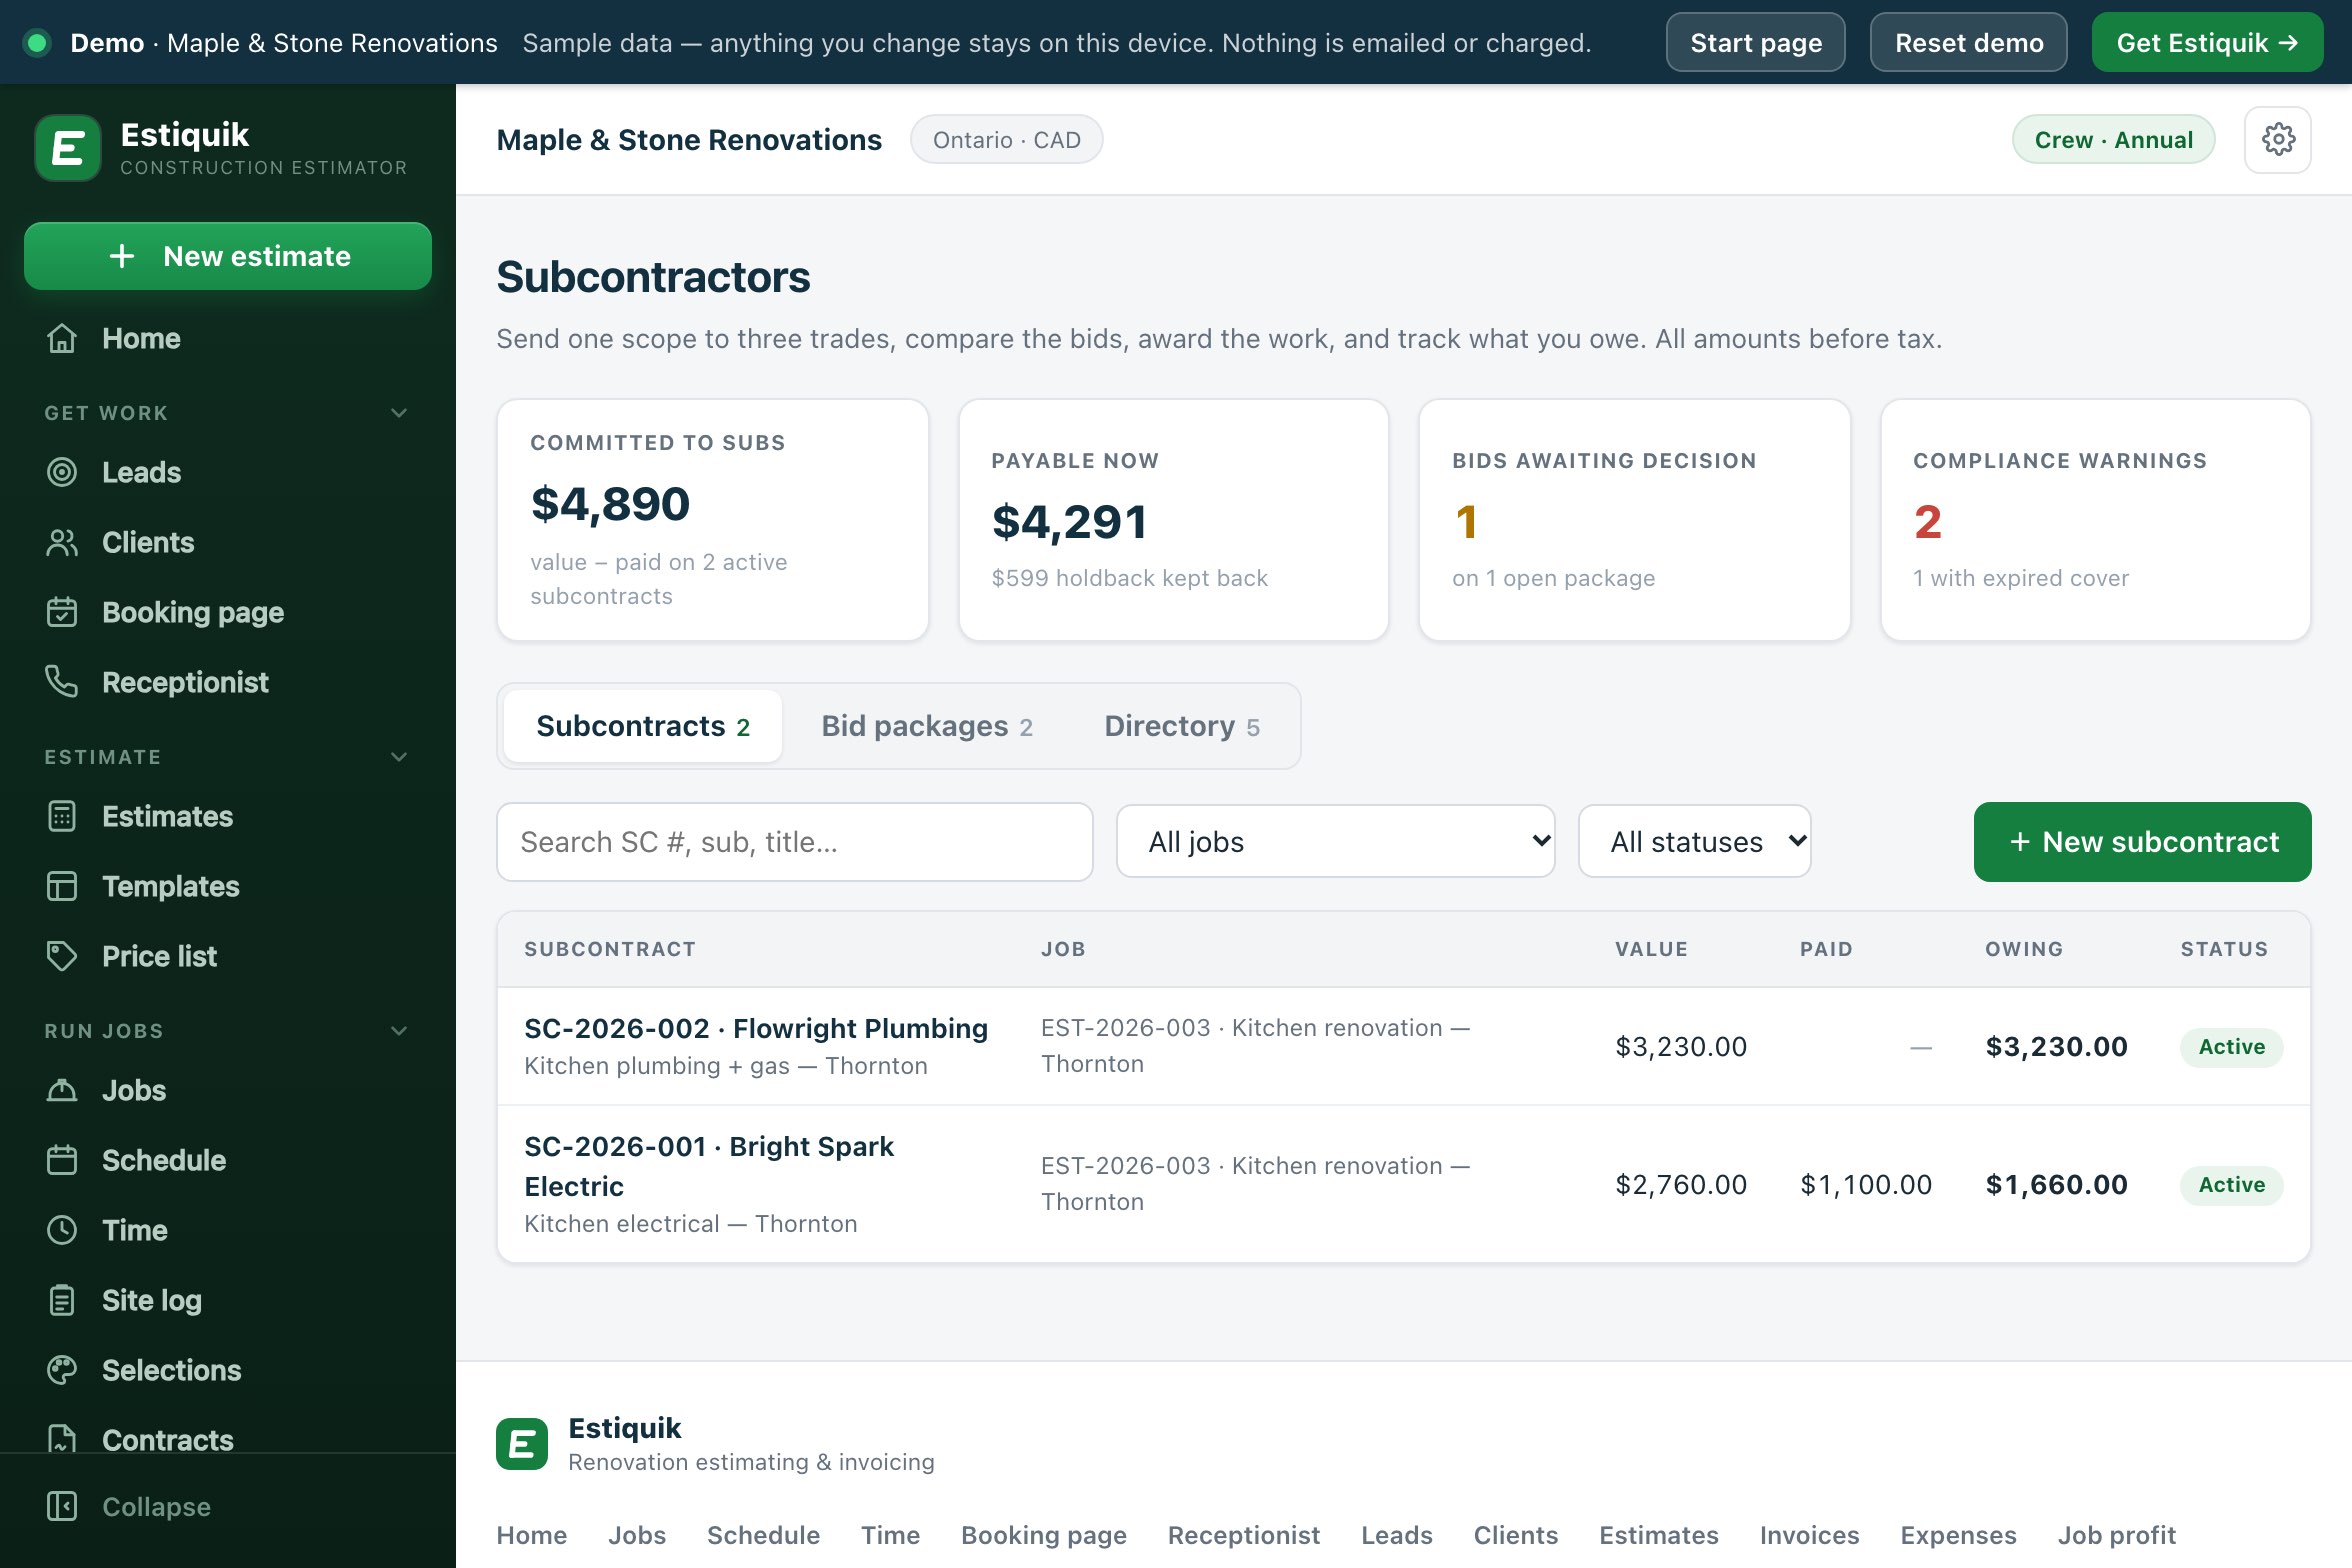Click the Crew · Annual plan badge
Image resolution: width=2352 pixels, height=1568 pixels.
point(2113,140)
